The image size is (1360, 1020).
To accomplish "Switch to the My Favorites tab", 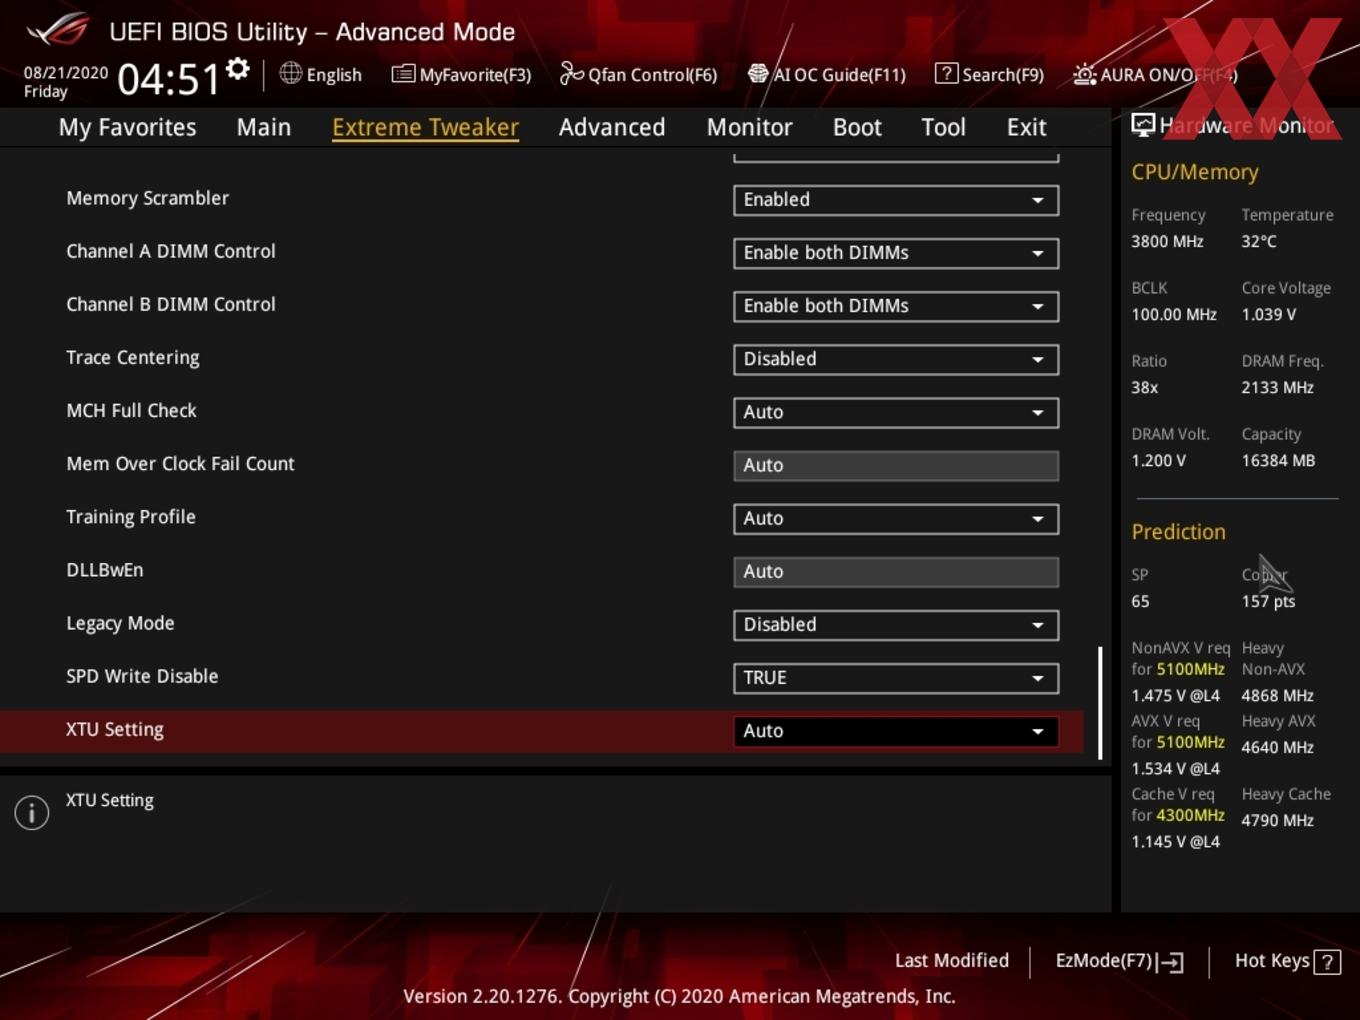I will [x=127, y=127].
